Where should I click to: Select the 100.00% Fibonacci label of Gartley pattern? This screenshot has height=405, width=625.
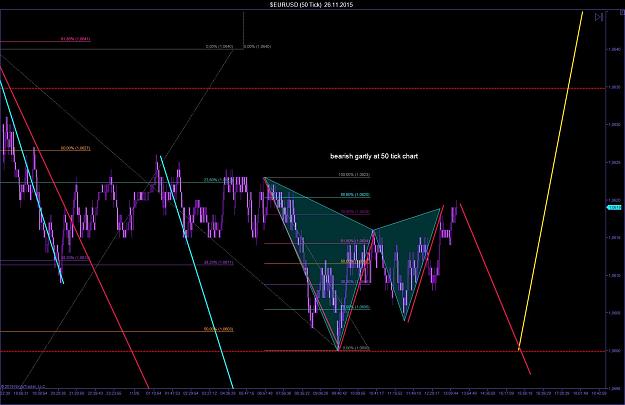[x=354, y=175]
